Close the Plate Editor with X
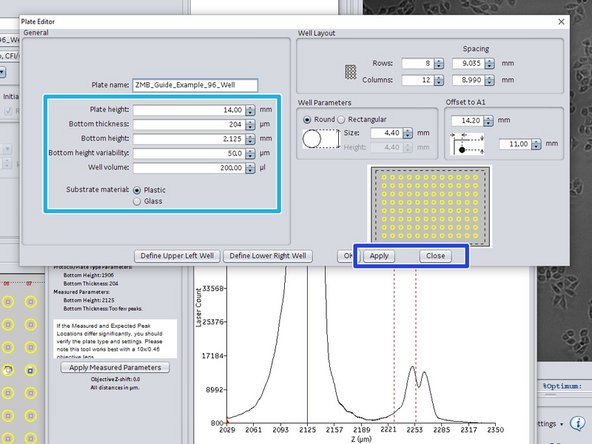Screen dimensions: 592x444 pos(561,22)
